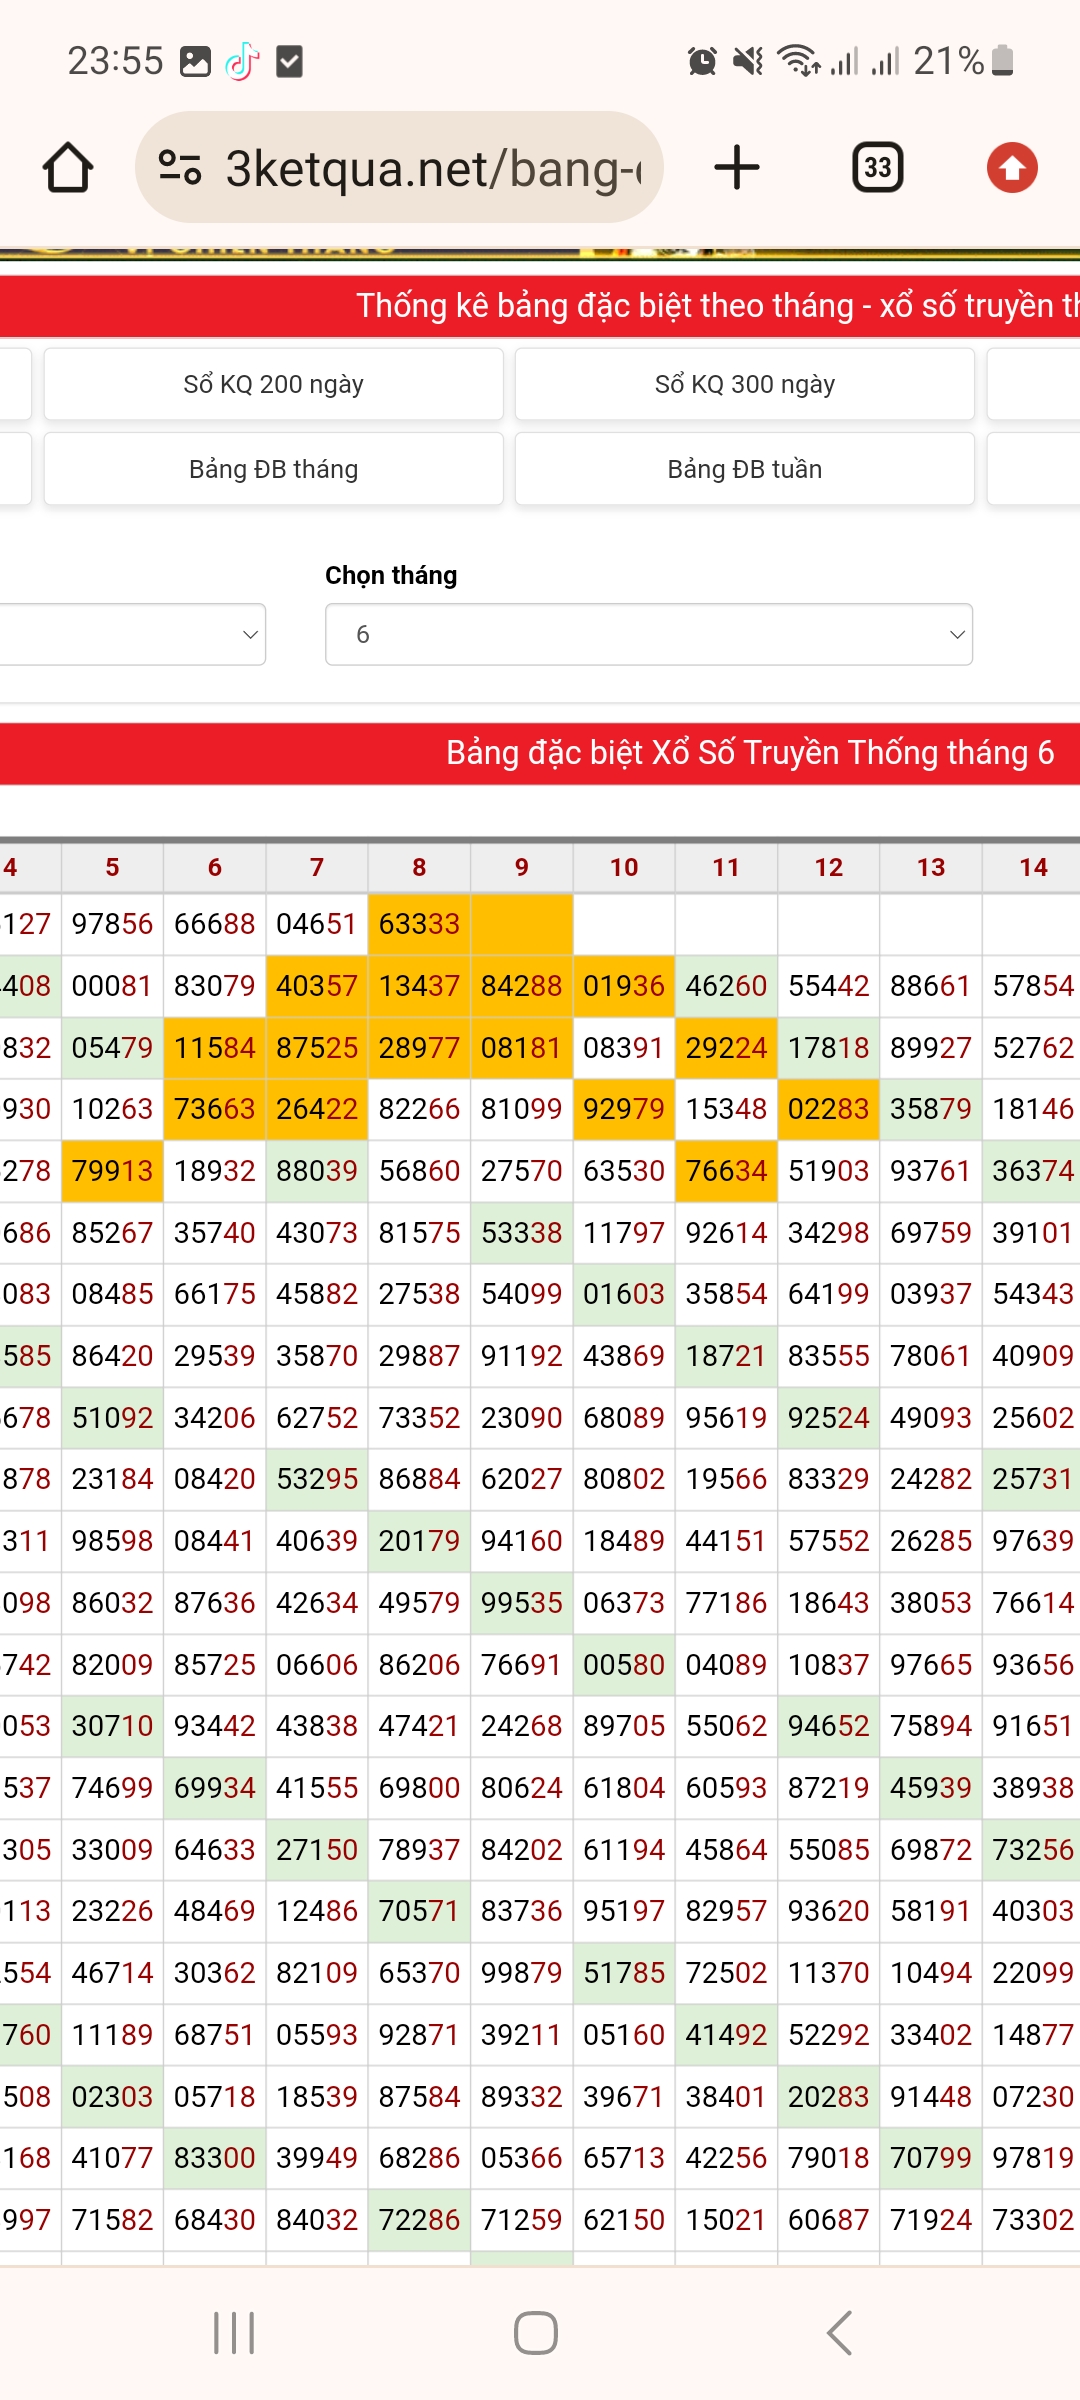Select green cell 30710
The height and width of the screenshot is (2400, 1080).
(x=112, y=1726)
